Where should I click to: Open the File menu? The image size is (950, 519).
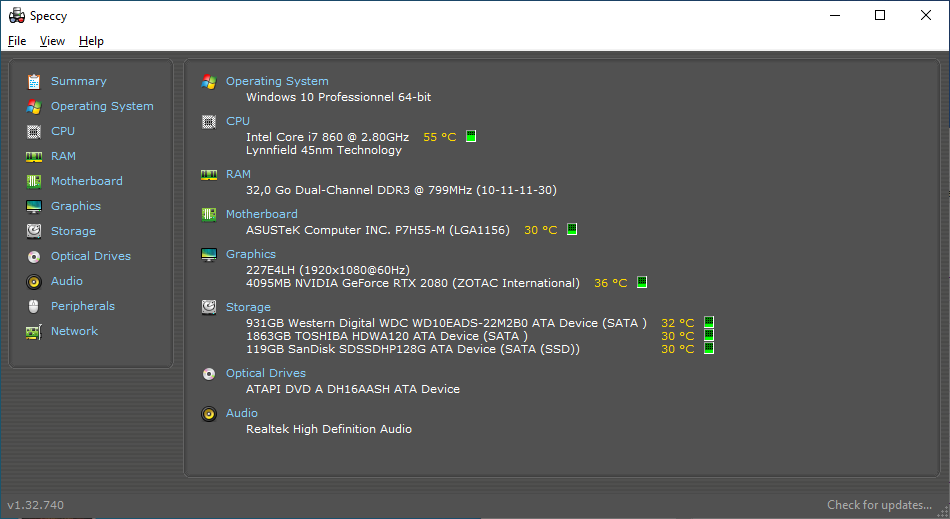[17, 41]
